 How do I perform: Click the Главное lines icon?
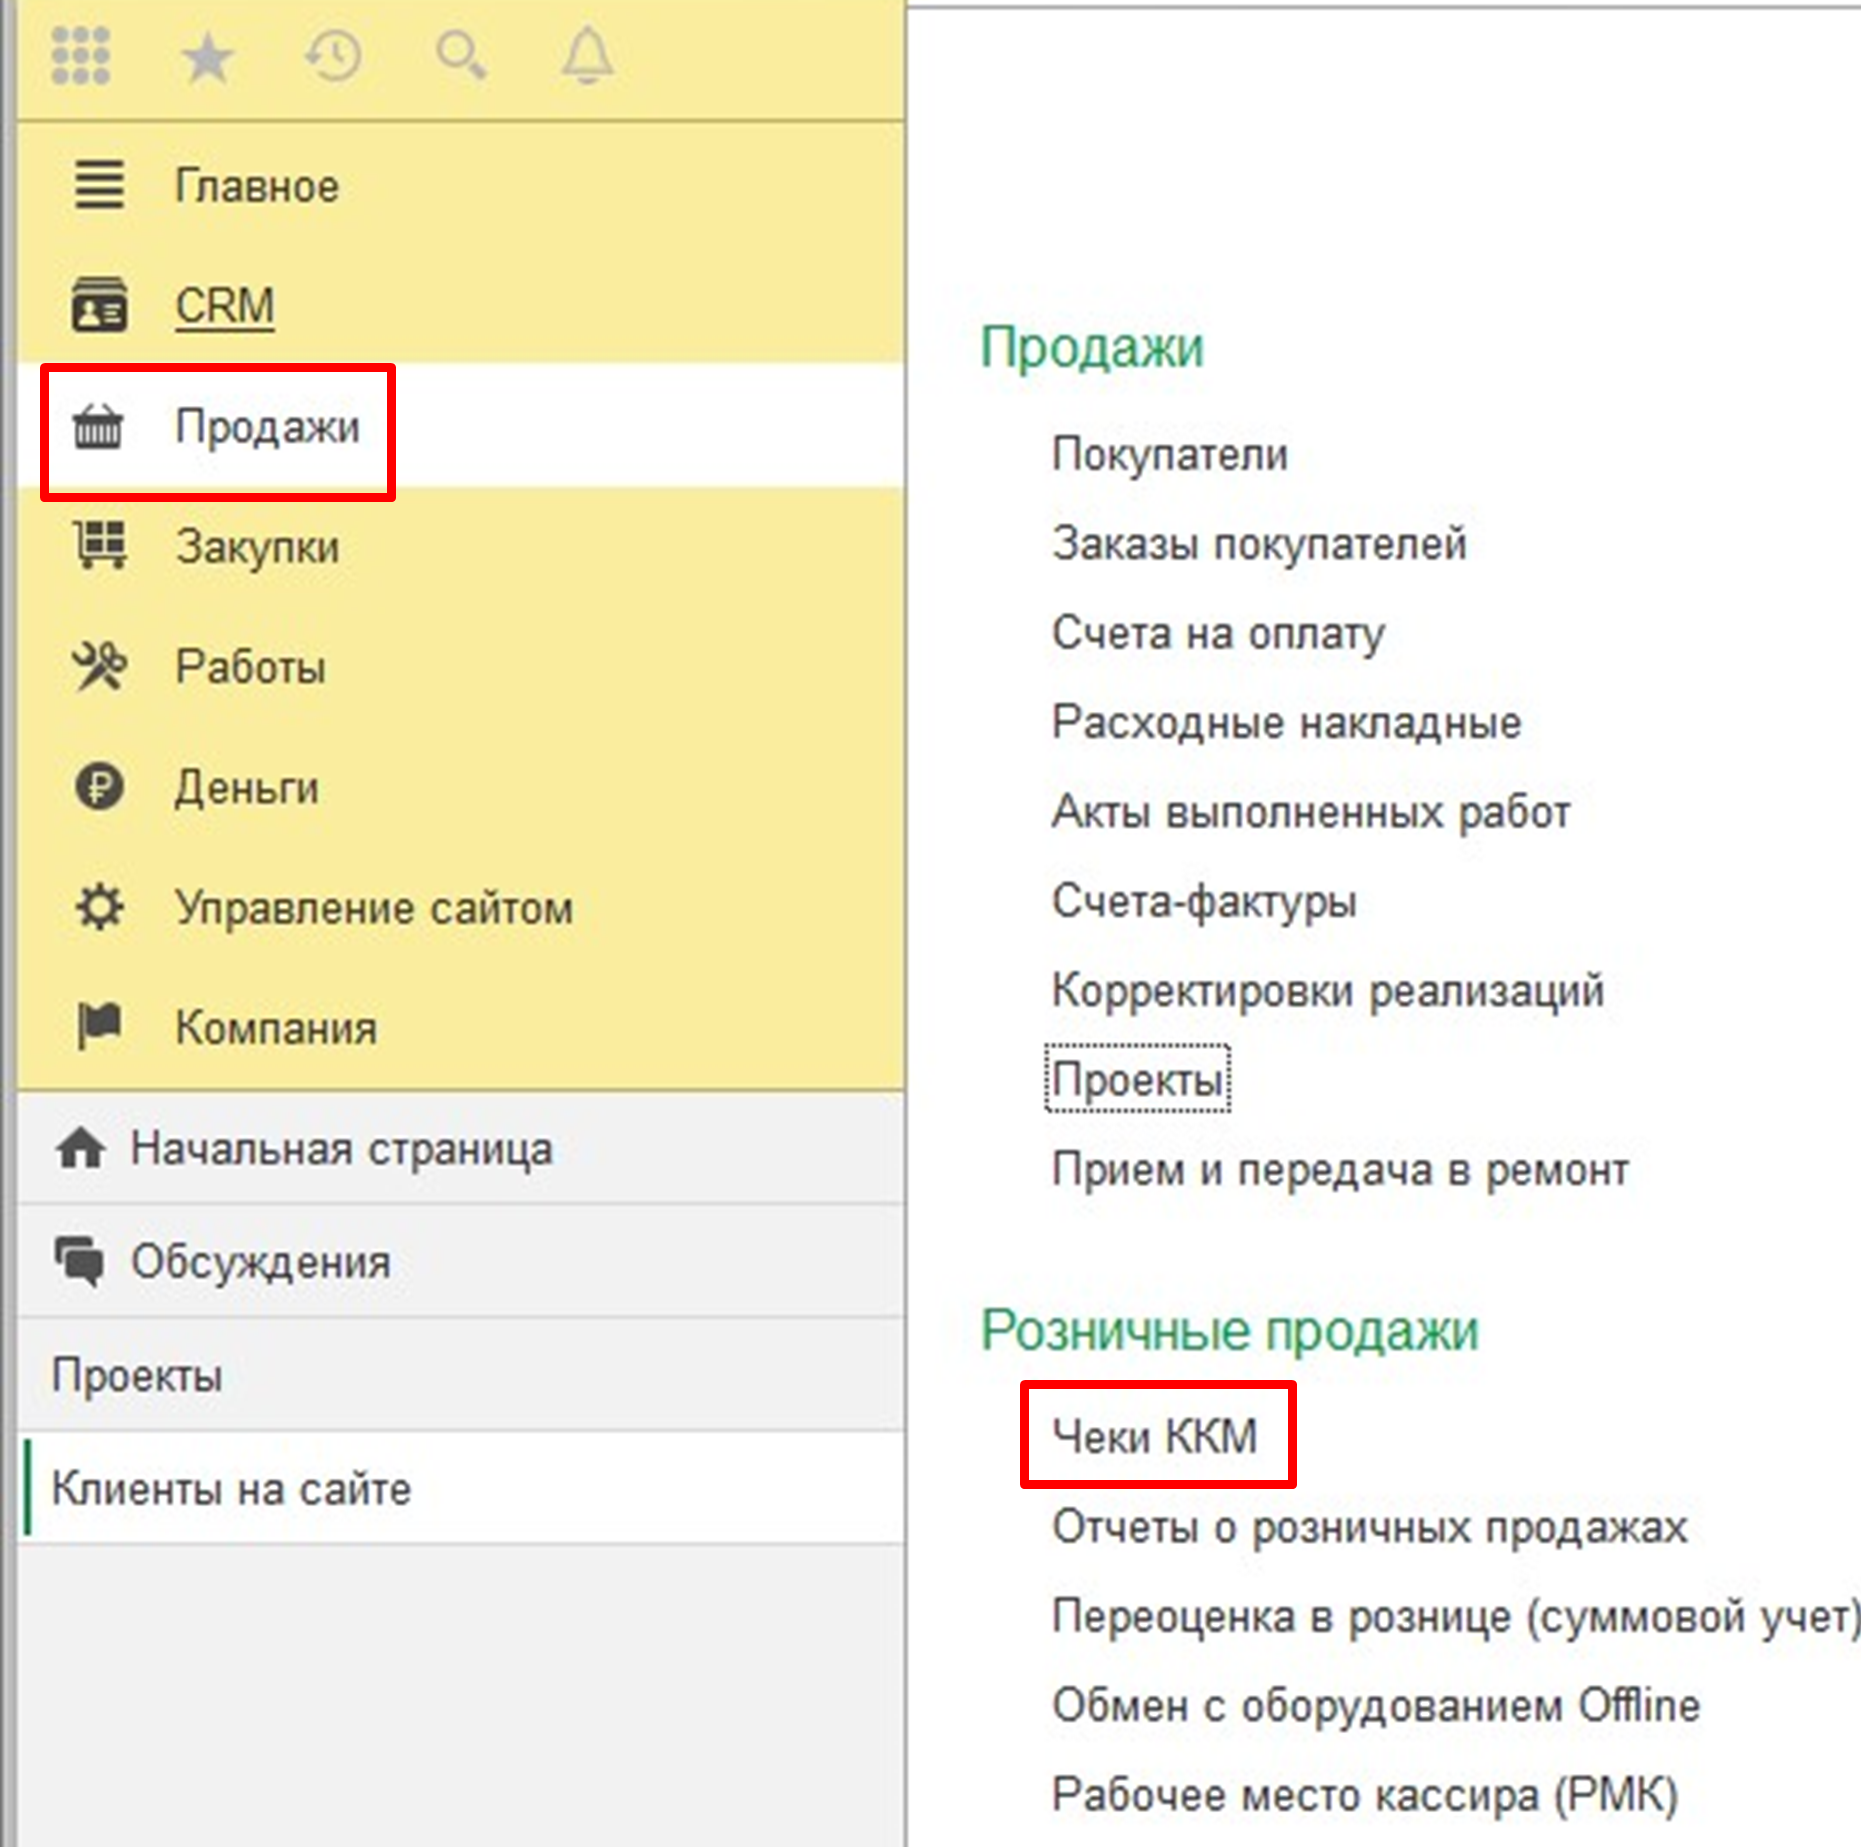(x=99, y=185)
